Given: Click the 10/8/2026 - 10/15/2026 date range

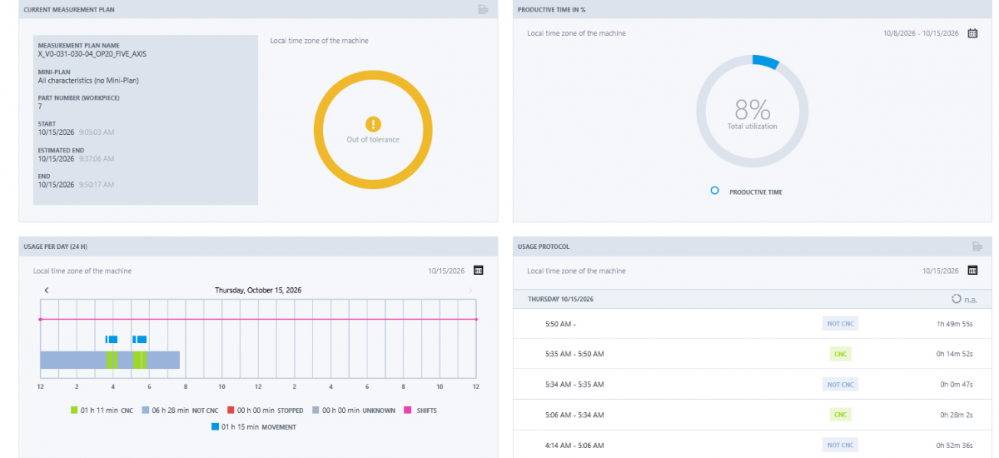Looking at the screenshot, I should [x=921, y=33].
